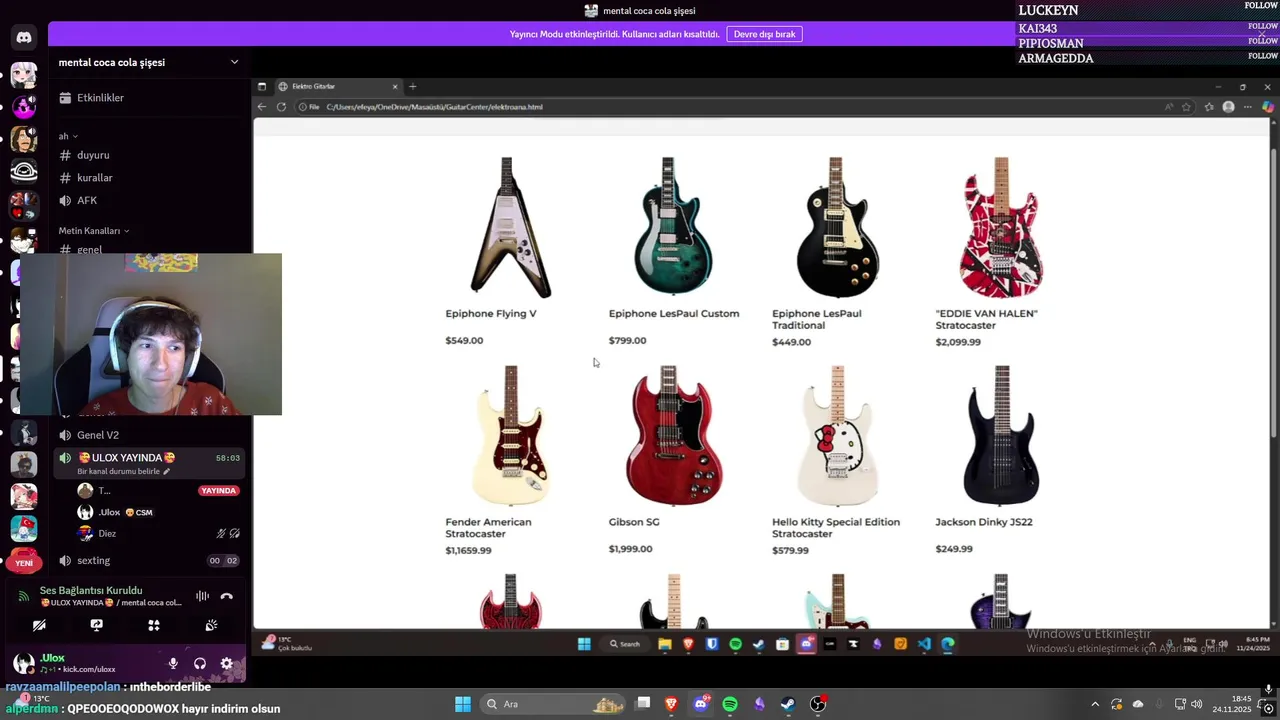1280x720 pixels.
Task: Toggle noise suppression waveform icon
Action: point(202,596)
